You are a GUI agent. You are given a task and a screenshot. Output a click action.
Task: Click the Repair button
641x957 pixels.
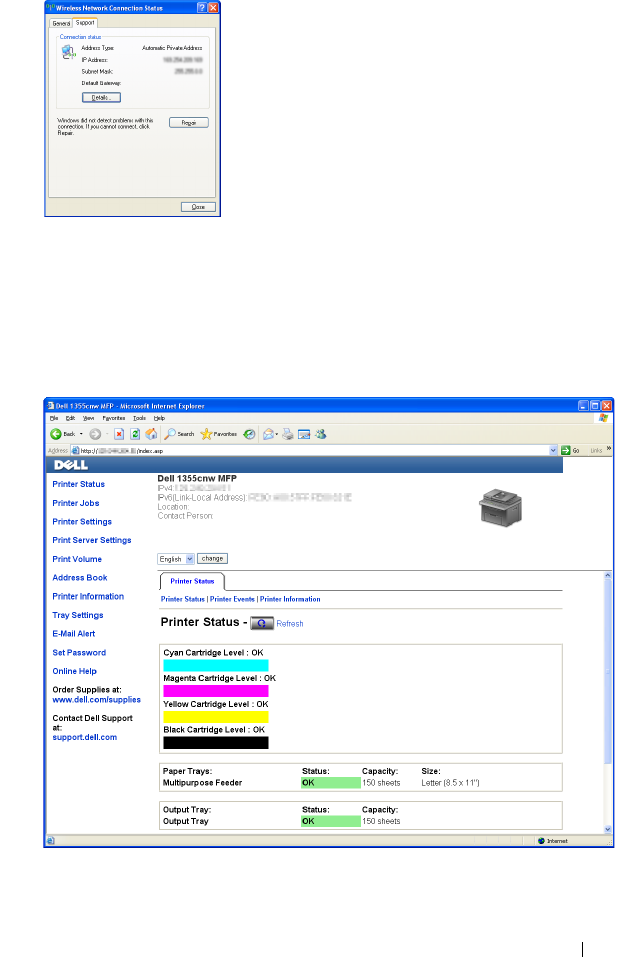[x=189, y=123]
